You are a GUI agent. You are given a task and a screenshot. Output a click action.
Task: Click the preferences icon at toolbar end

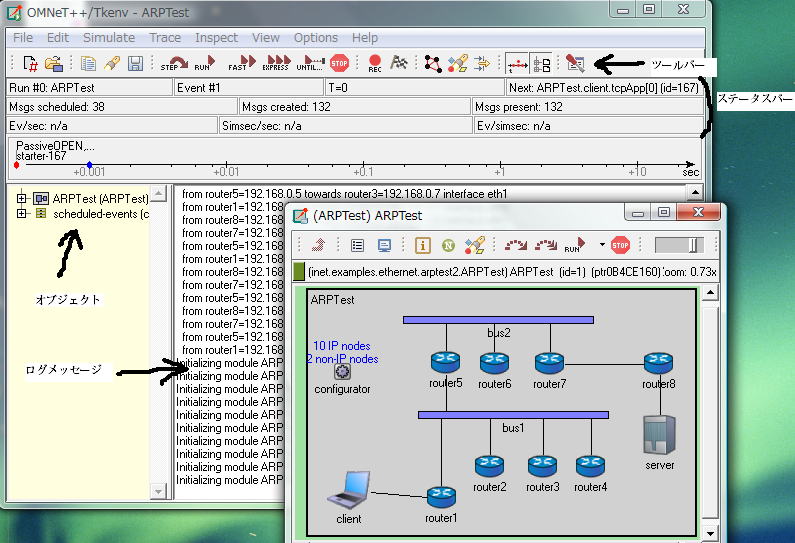pyautogui.click(x=575, y=64)
